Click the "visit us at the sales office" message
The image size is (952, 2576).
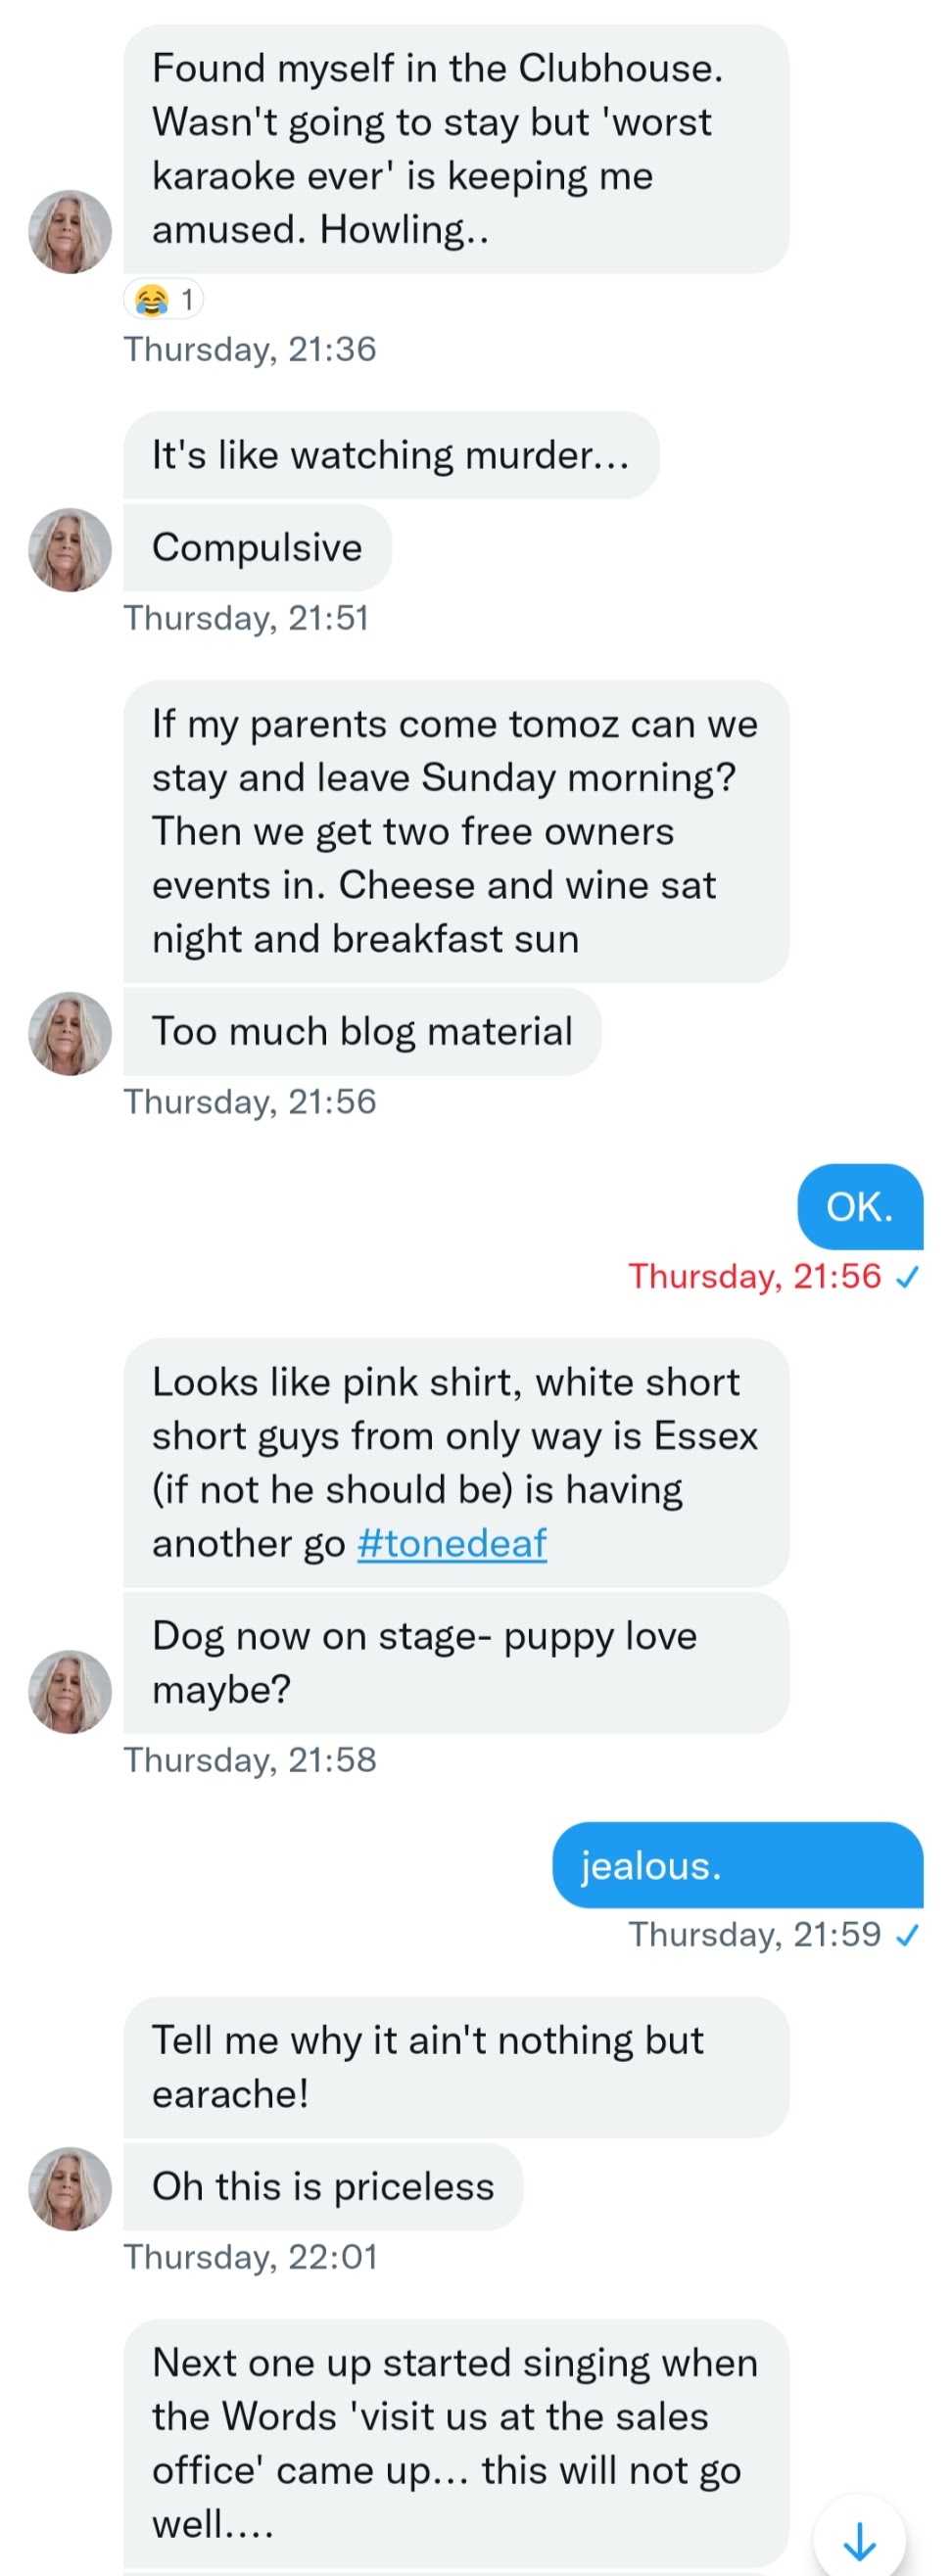(x=455, y=2442)
